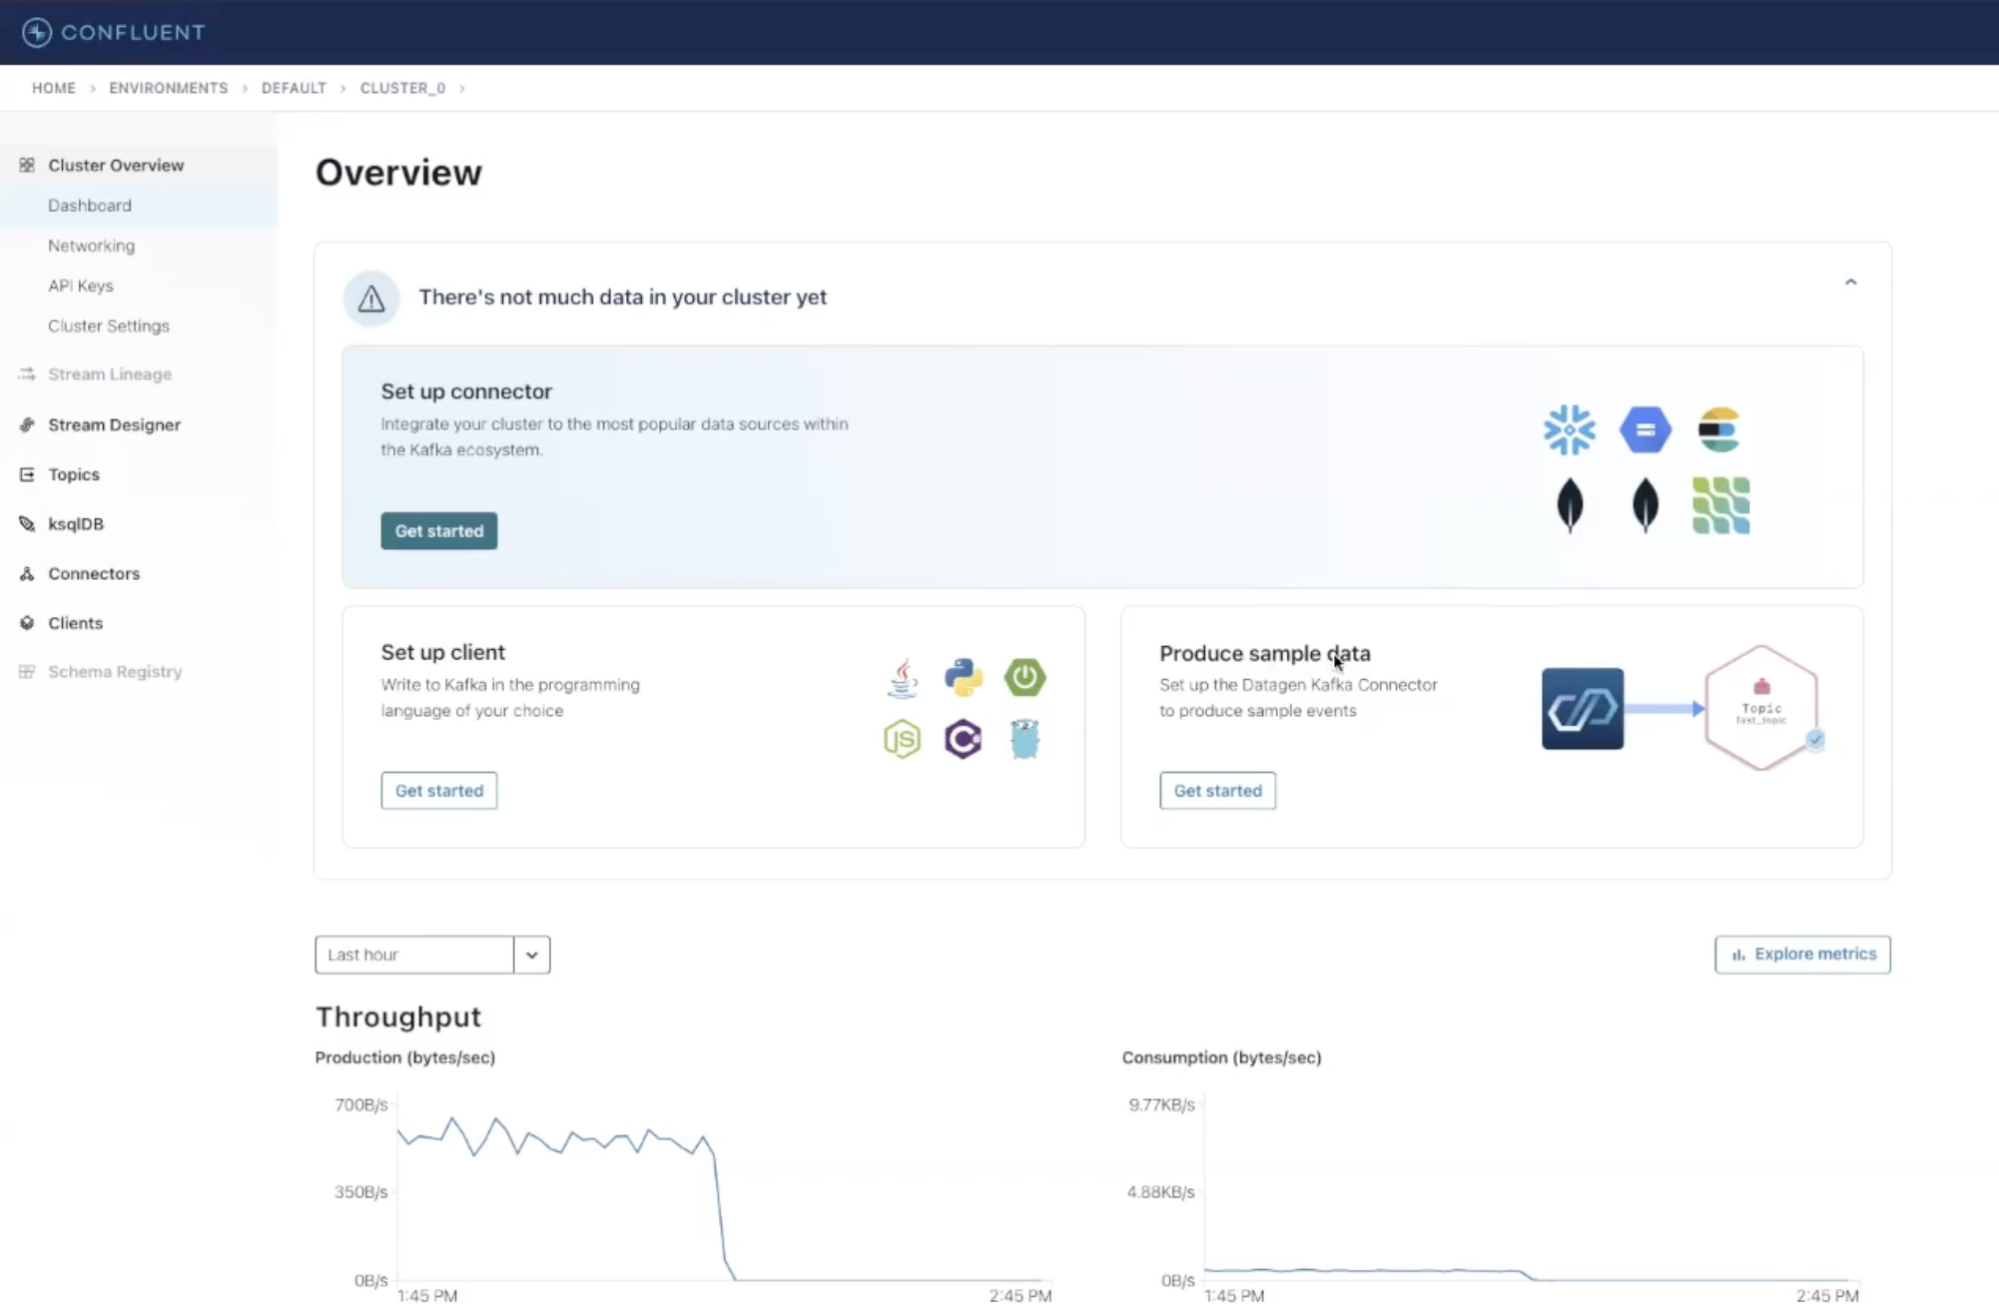1999x1305 pixels.
Task: Open the Last hour dropdown arrow
Action: tap(532, 955)
